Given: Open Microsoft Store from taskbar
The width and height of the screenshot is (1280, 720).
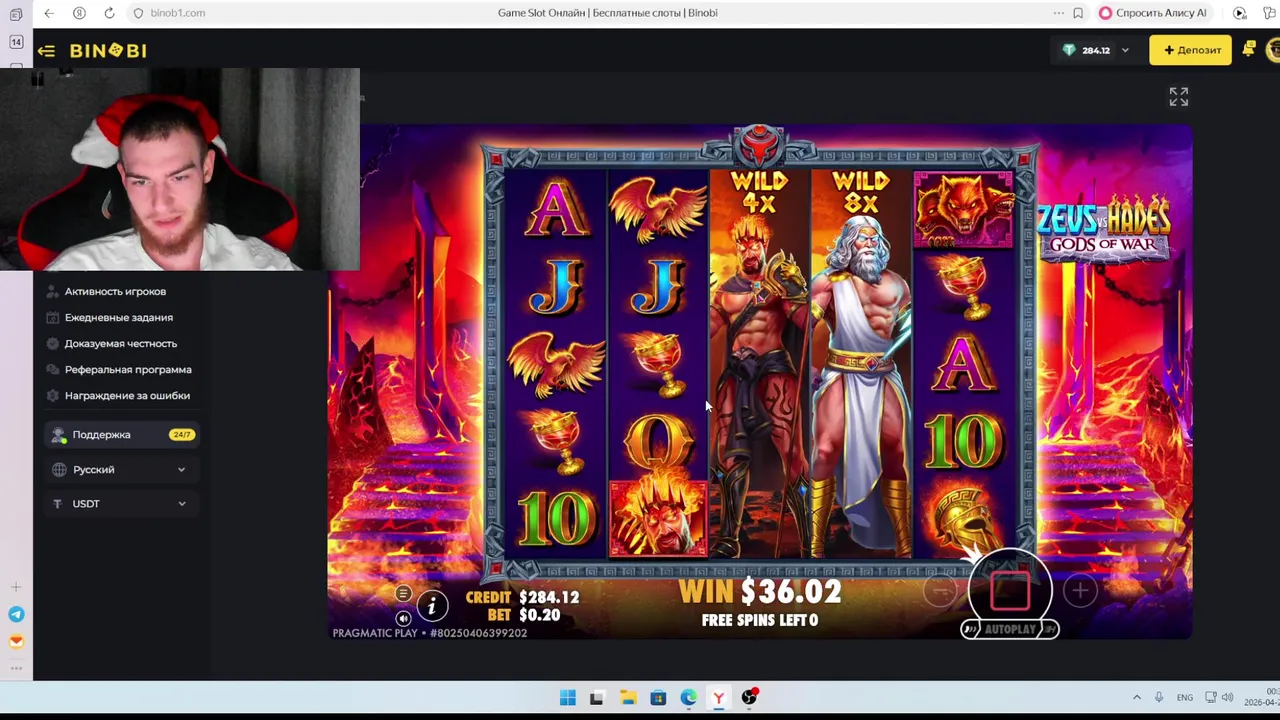Looking at the screenshot, I should (x=658, y=697).
